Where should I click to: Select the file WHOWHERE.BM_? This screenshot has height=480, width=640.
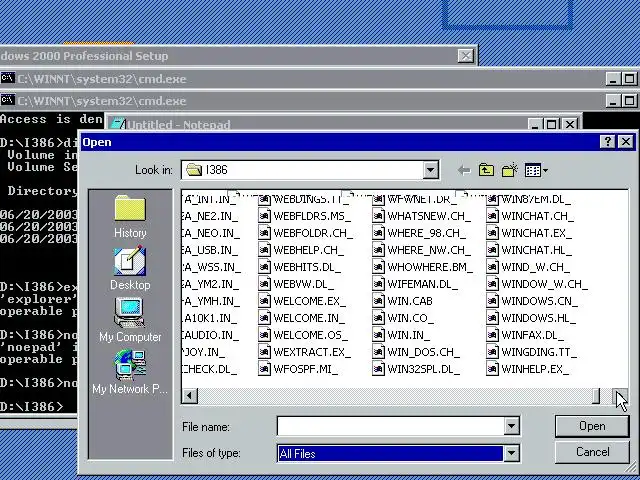[423, 267]
